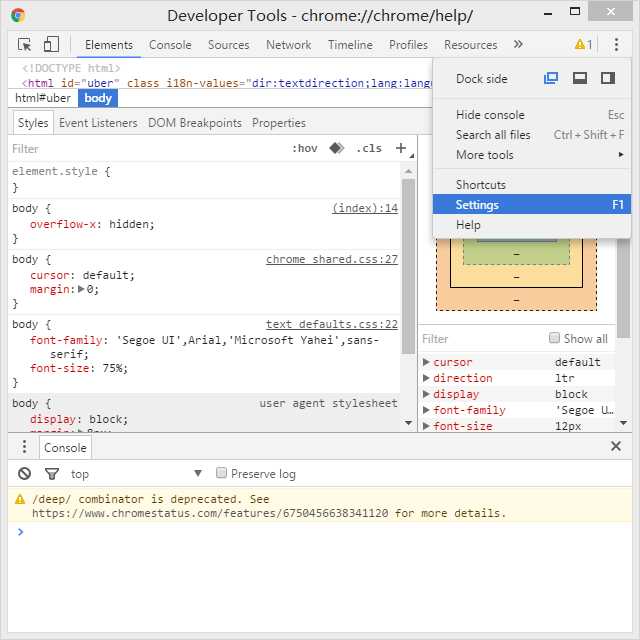Switch to the Timeline tab
This screenshot has width=640, height=640.
coord(350,44)
